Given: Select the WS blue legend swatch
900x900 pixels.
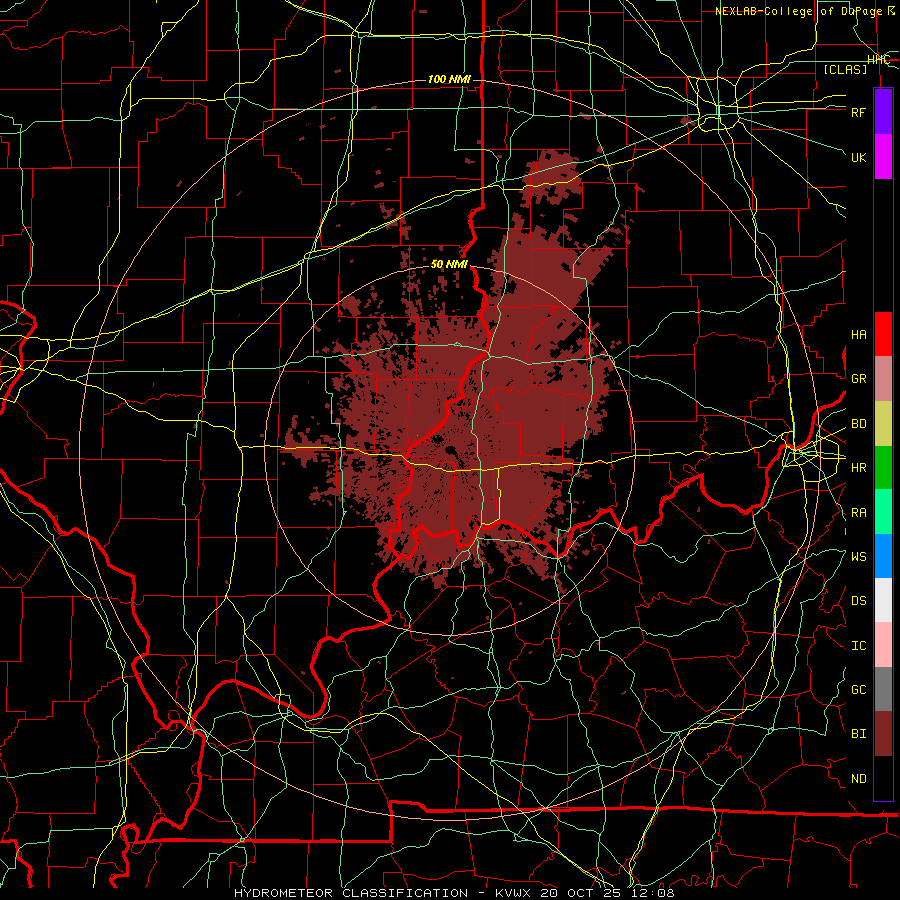Looking at the screenshot, I should tap(883, 556).
